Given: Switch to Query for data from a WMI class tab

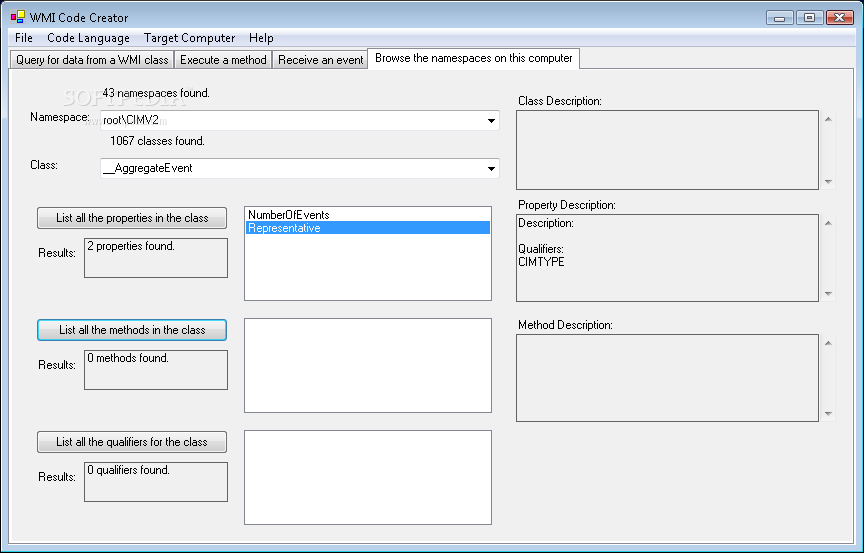Looking at the screenshot, I should (x=92, y=59).
